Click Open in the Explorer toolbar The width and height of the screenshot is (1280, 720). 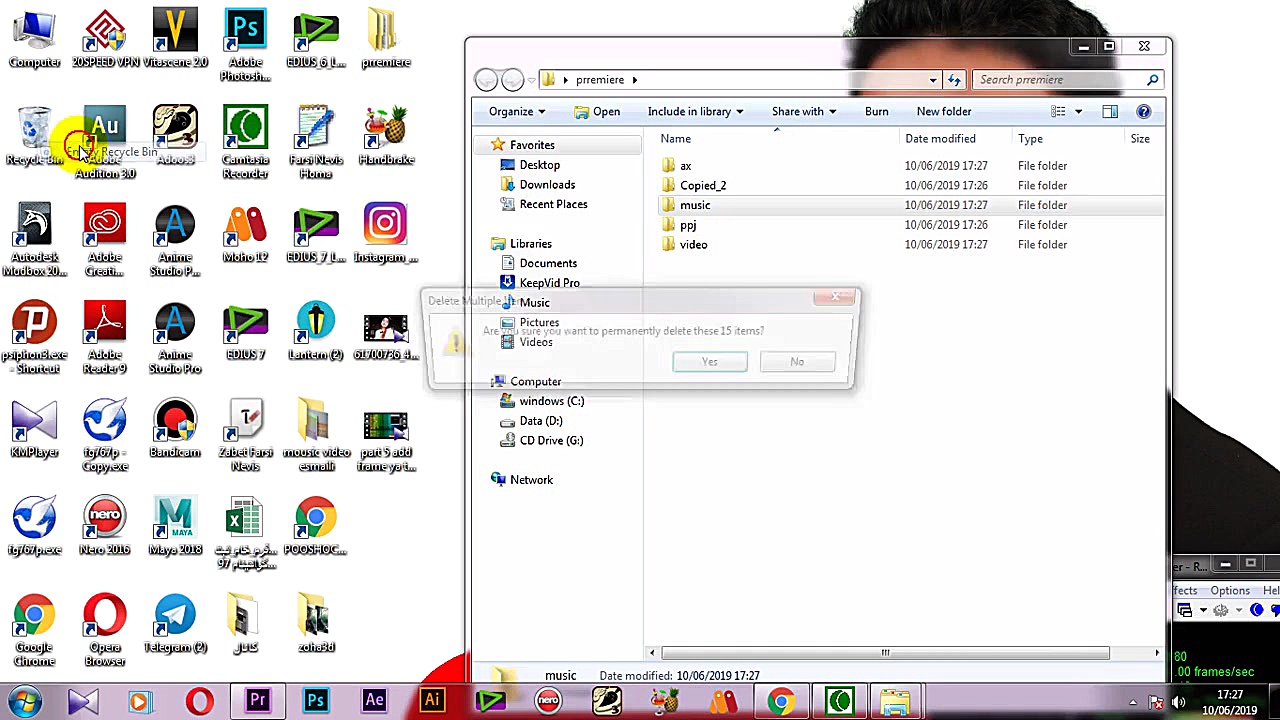pyautogui.click(x=597, y=111)
